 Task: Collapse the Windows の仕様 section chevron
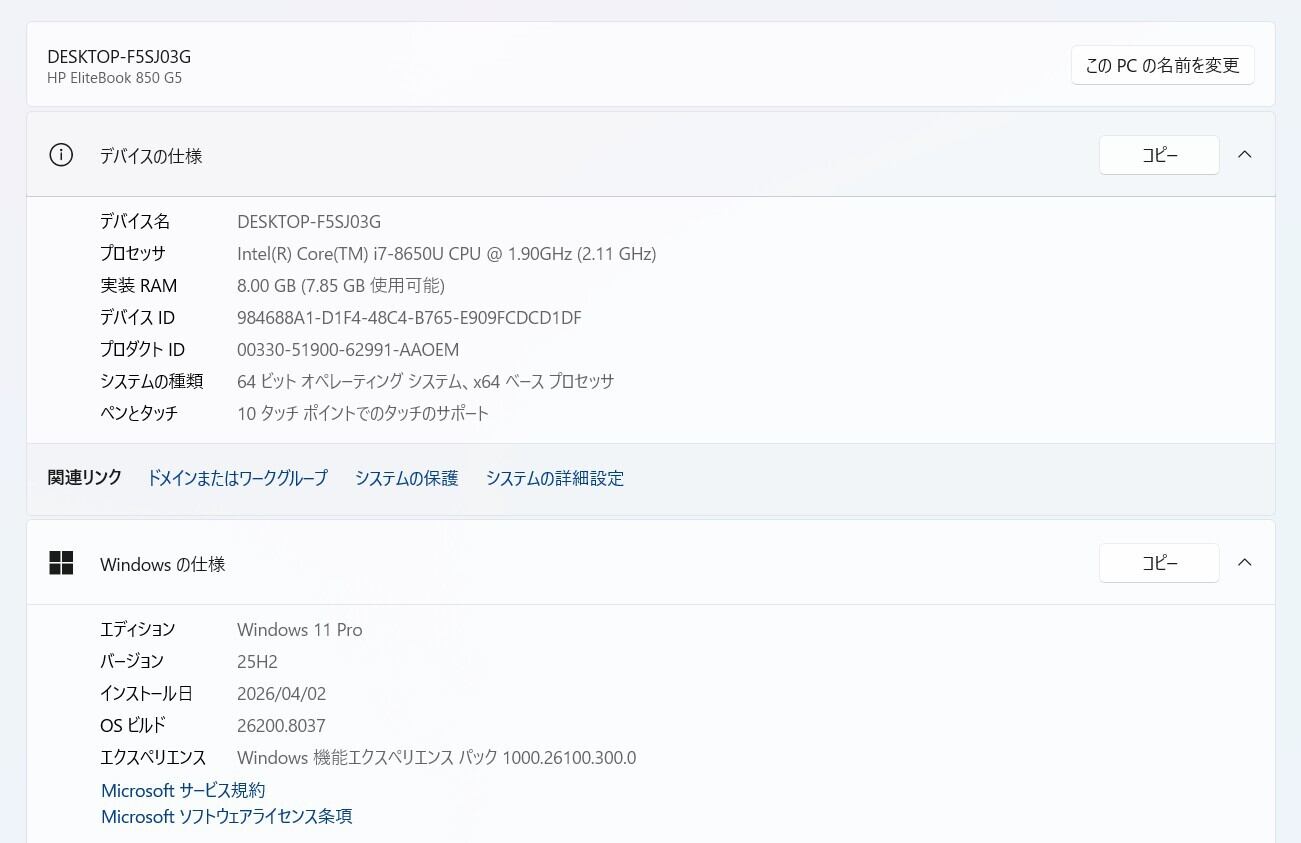[x=1245, y=562]
